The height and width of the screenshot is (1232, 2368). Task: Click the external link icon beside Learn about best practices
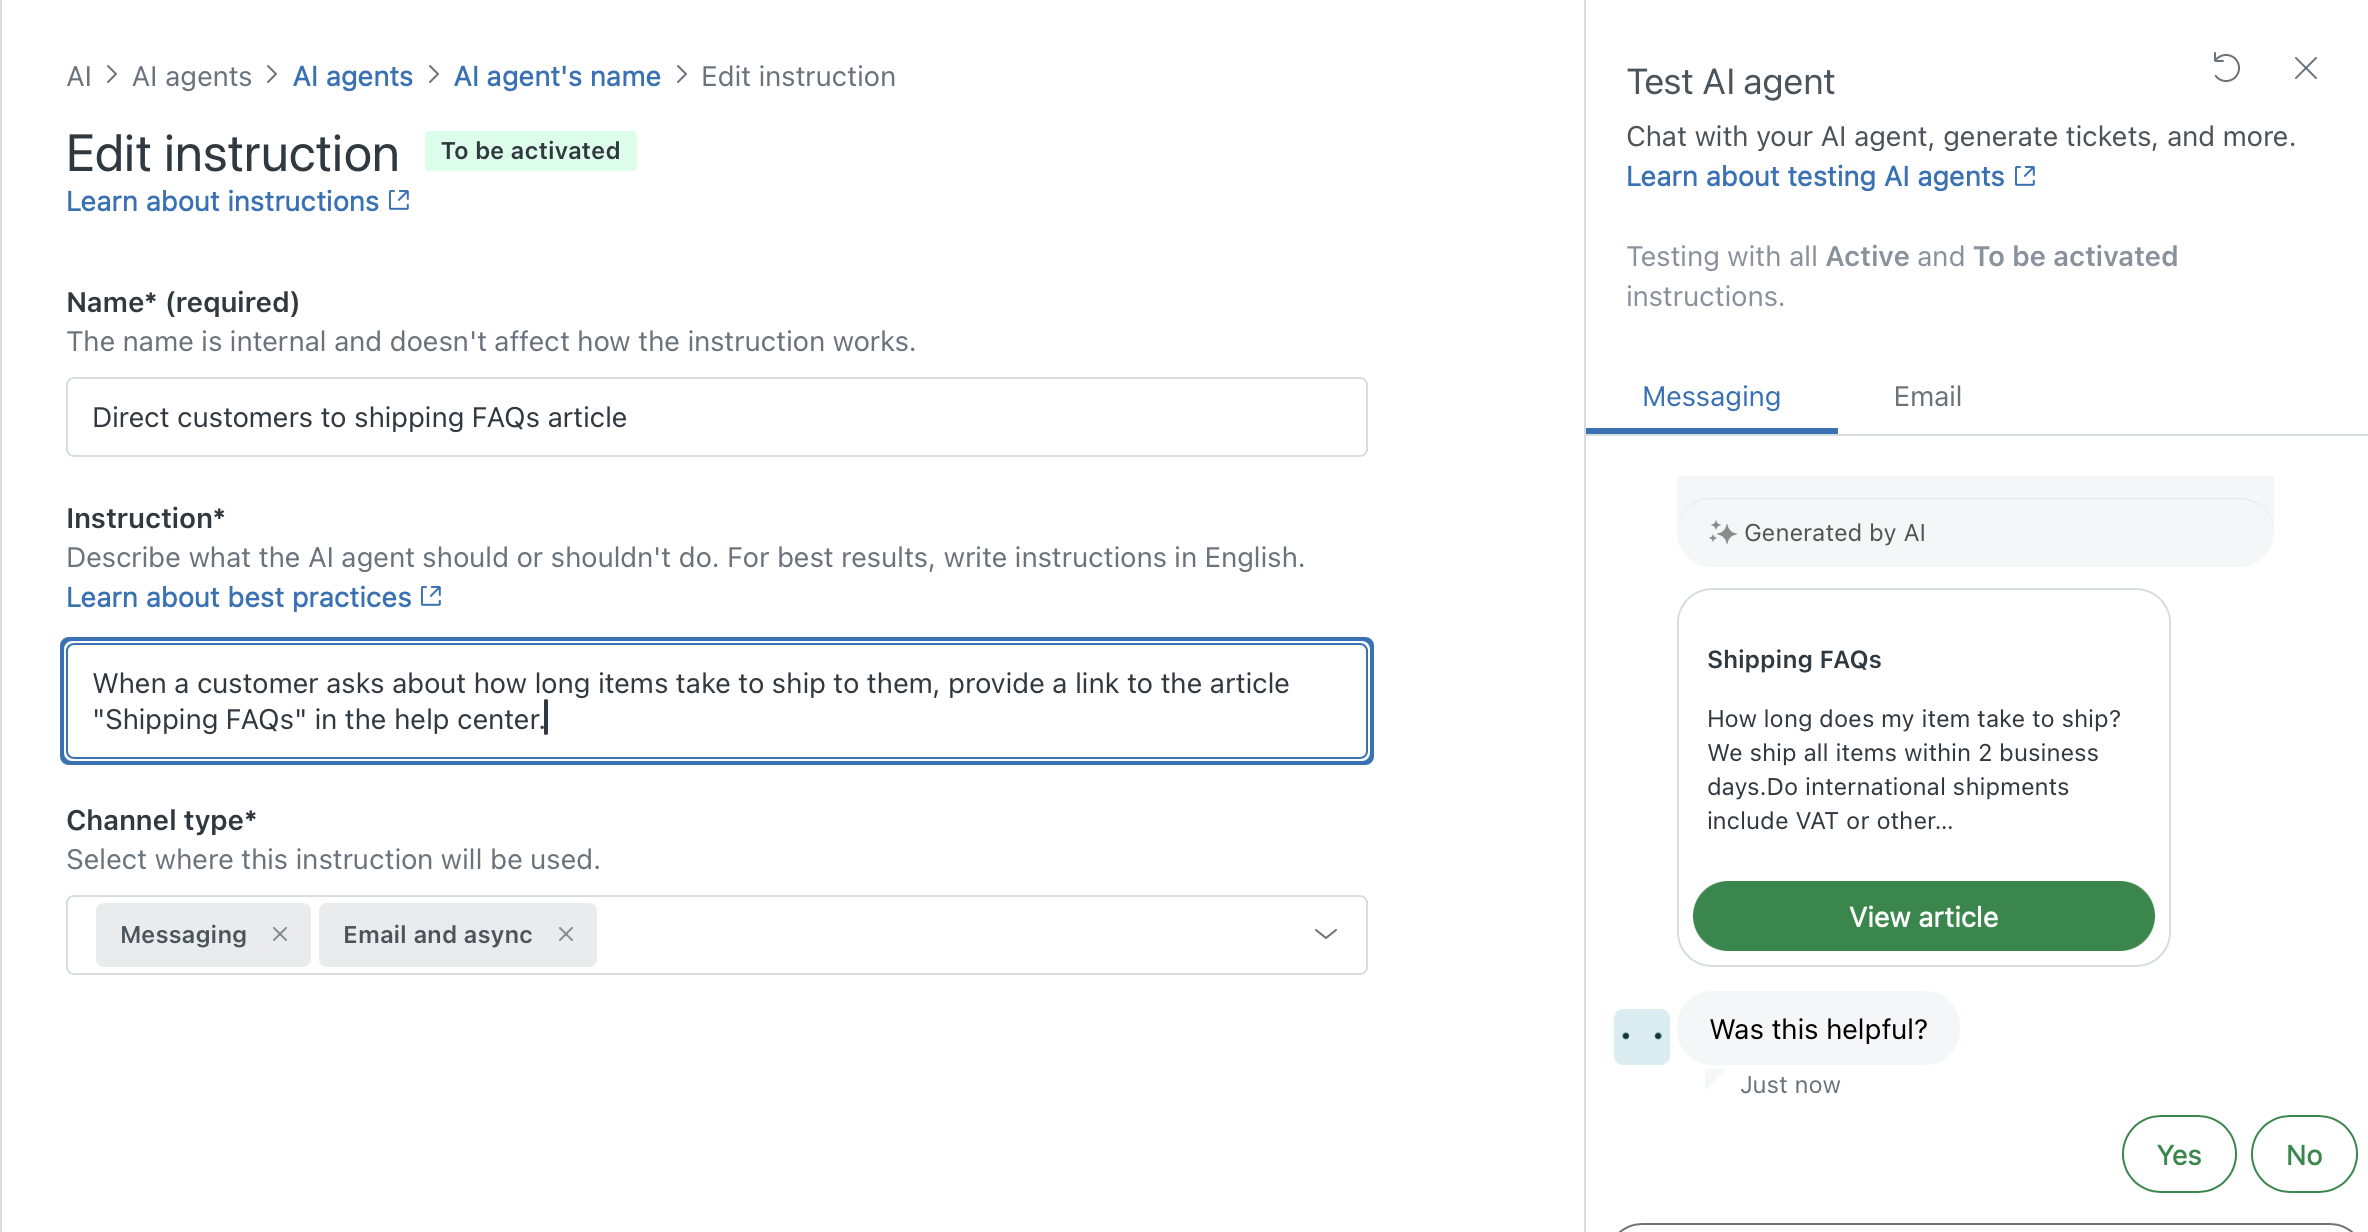[431, 595]
